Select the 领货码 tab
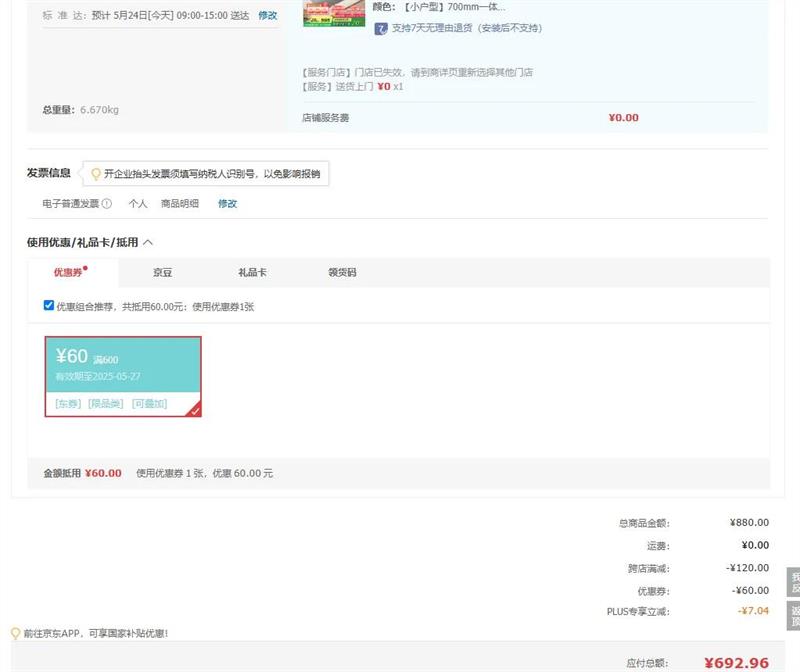The height and width of the screenshot is (672, 800). coord(342,272)
